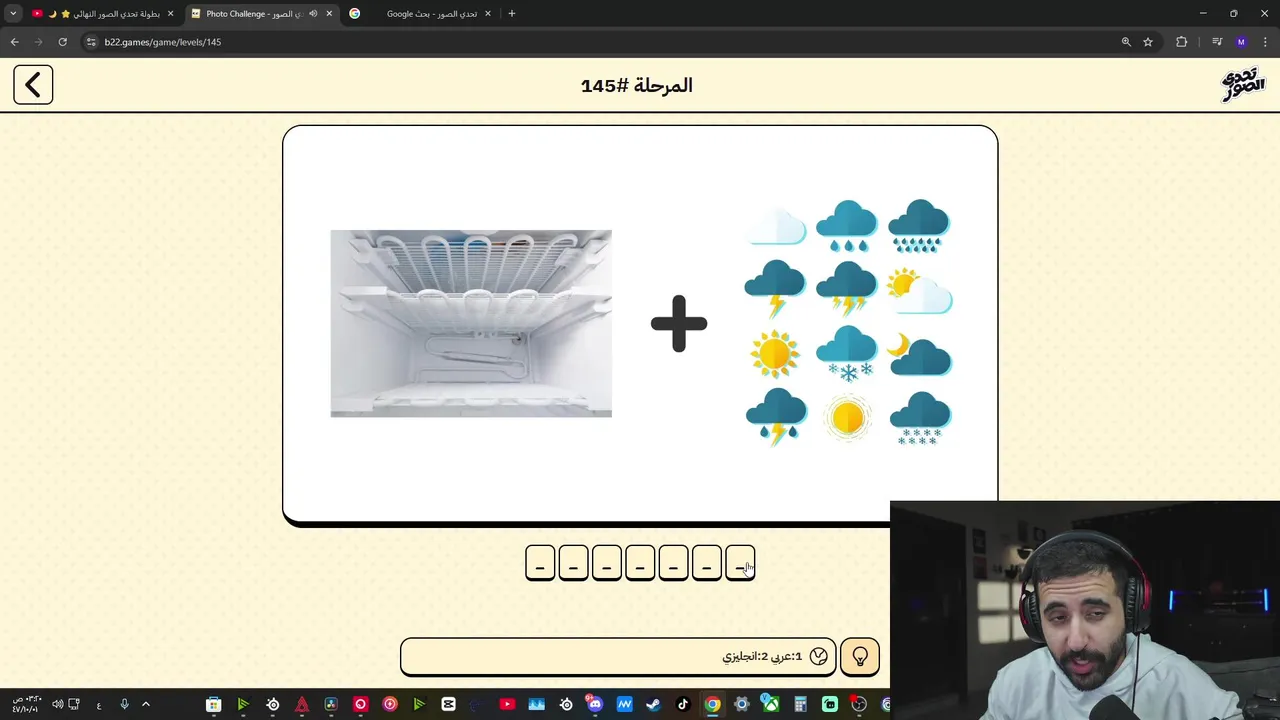1280x720 pixels.
Task: Go back using the page's left chevron button
Action: 33,85
